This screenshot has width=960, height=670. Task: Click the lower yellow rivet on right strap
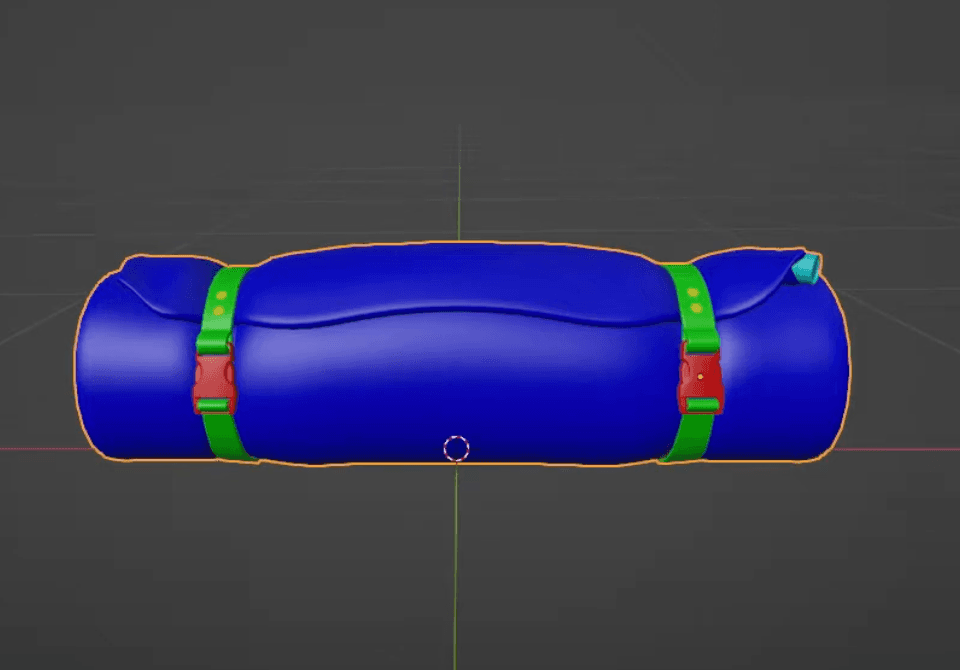(x=696, y=308)
